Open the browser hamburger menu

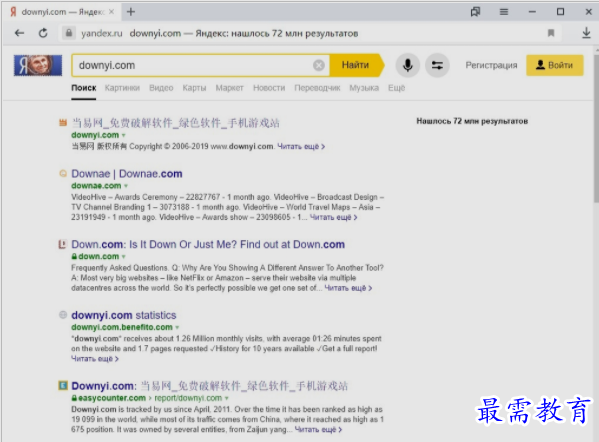coord(504,12)
